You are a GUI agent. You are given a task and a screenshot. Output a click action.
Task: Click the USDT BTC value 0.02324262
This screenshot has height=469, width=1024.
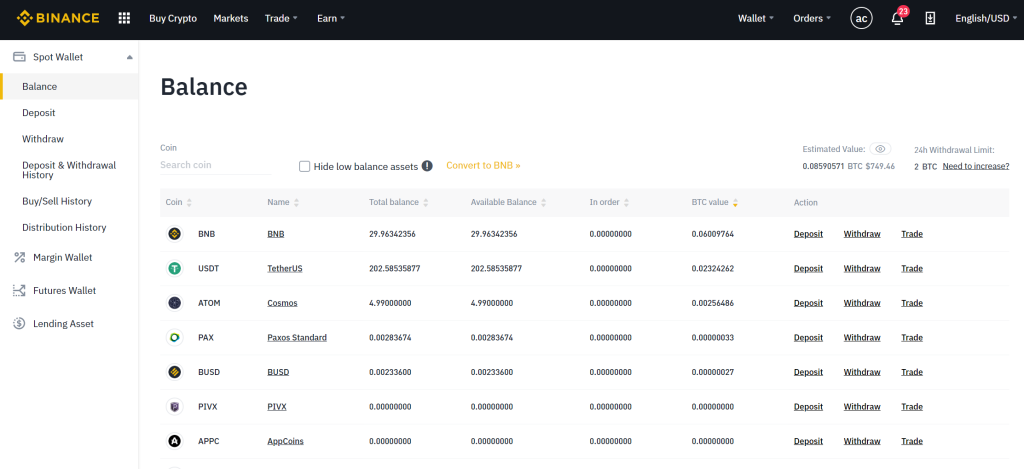pos(712,268)
